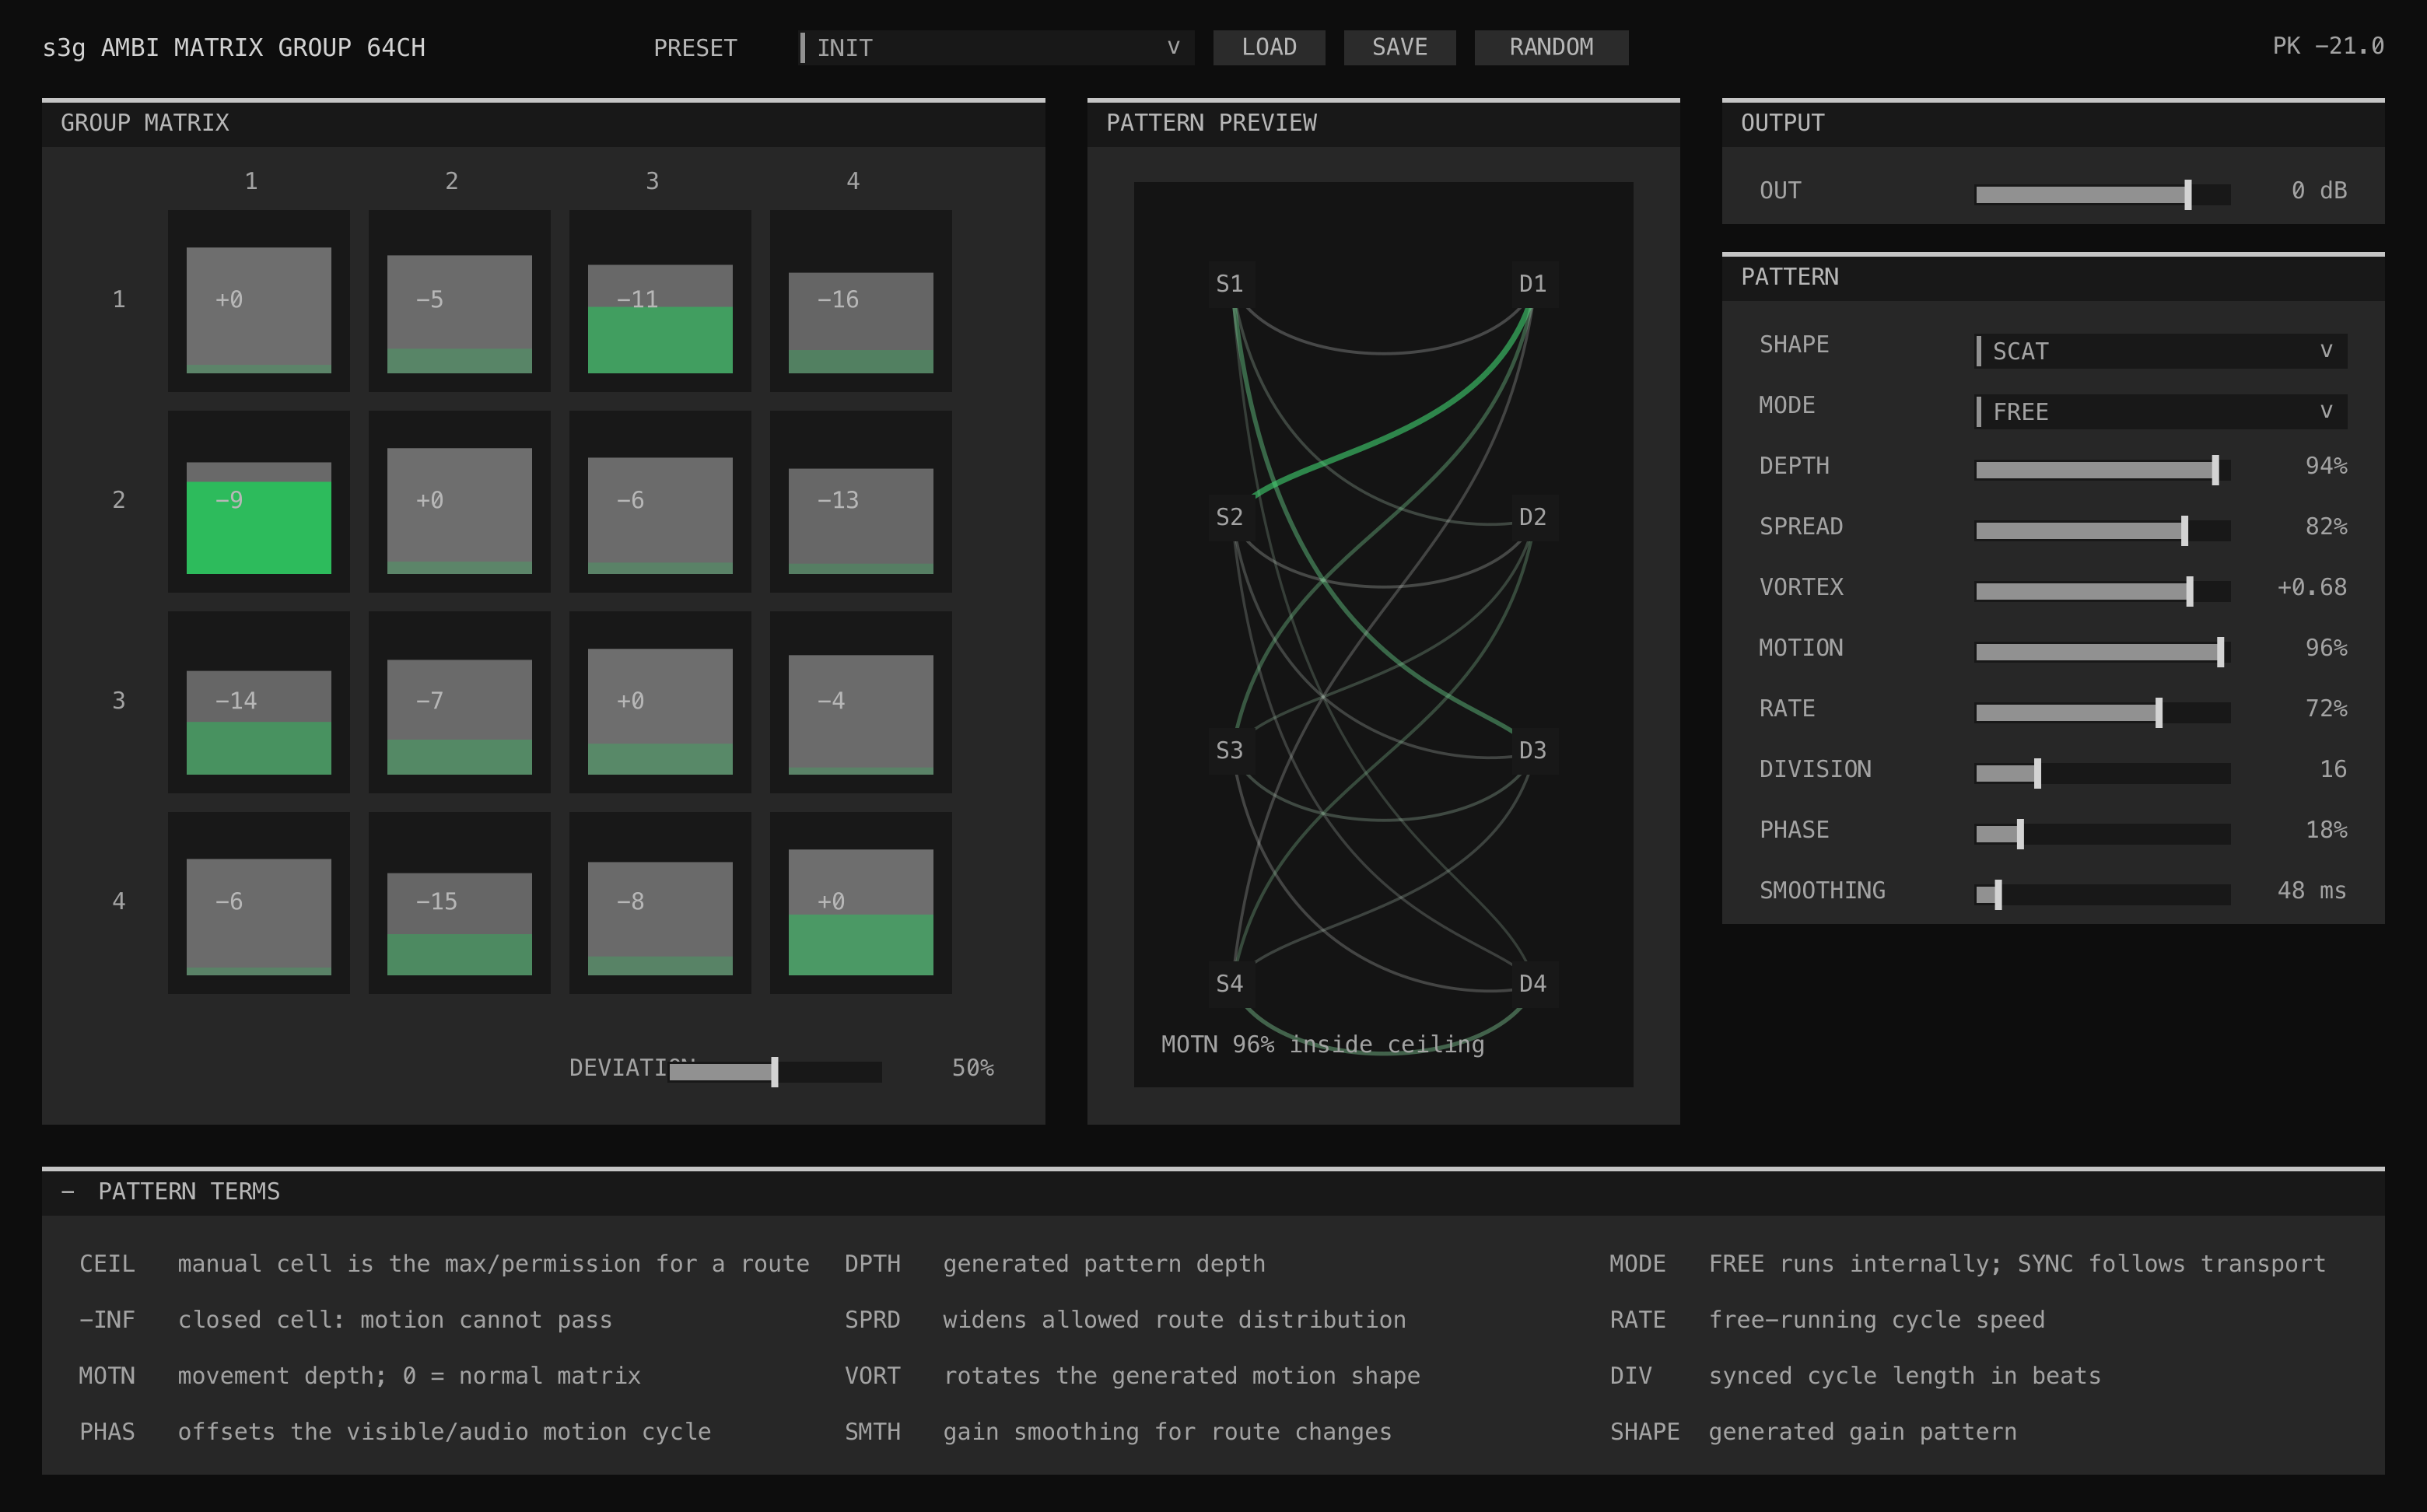The image size is (2427, 1512).
Task: Collapse the PATTERN TERMS section
Action: pyautogui.click(x=68, y=1191)
